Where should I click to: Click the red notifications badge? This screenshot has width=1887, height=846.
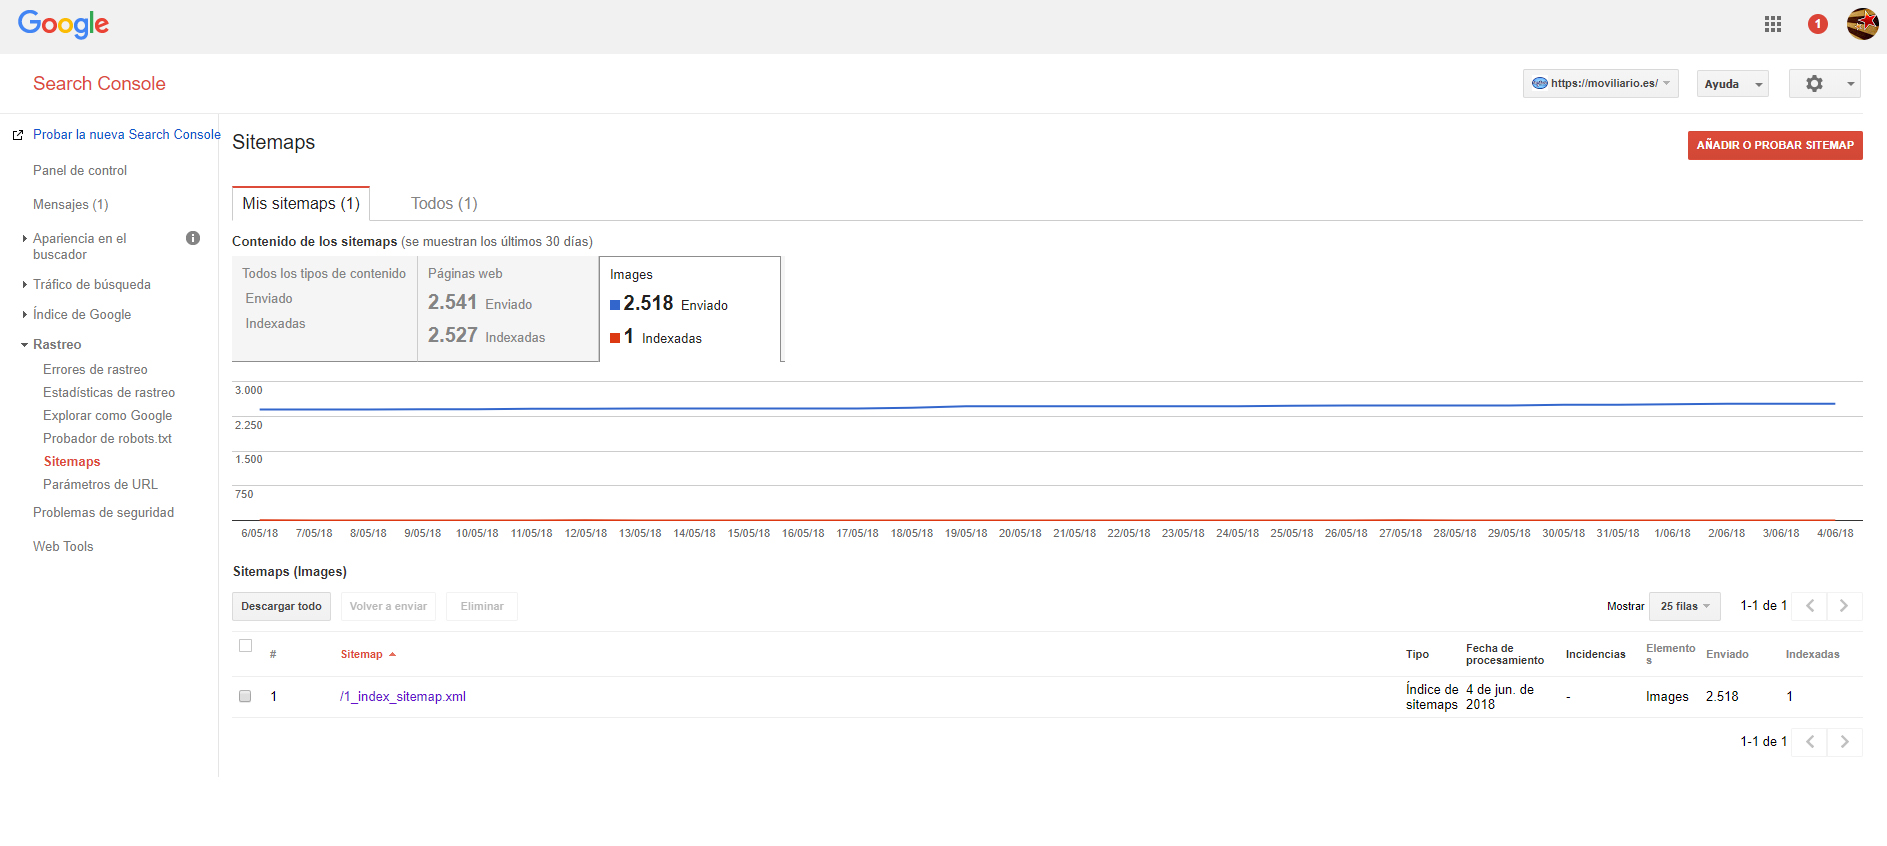(1818, 24)
